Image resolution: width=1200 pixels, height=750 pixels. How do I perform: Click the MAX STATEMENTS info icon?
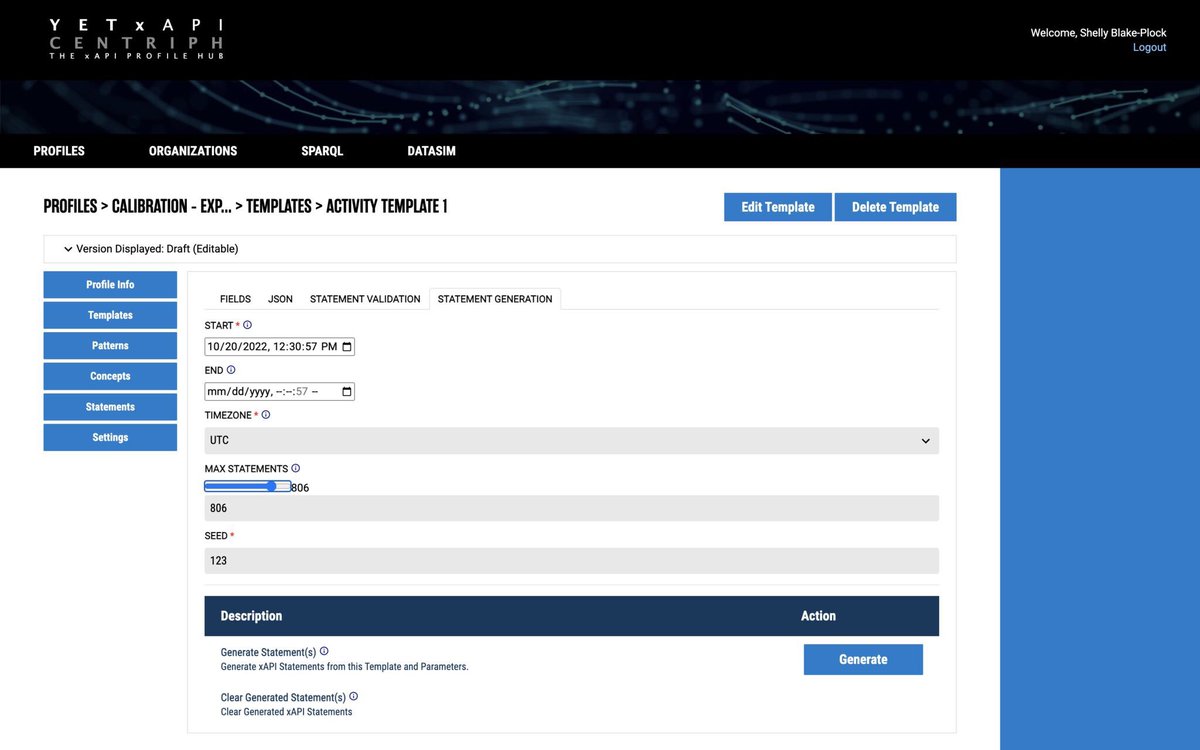coord(296,468)
